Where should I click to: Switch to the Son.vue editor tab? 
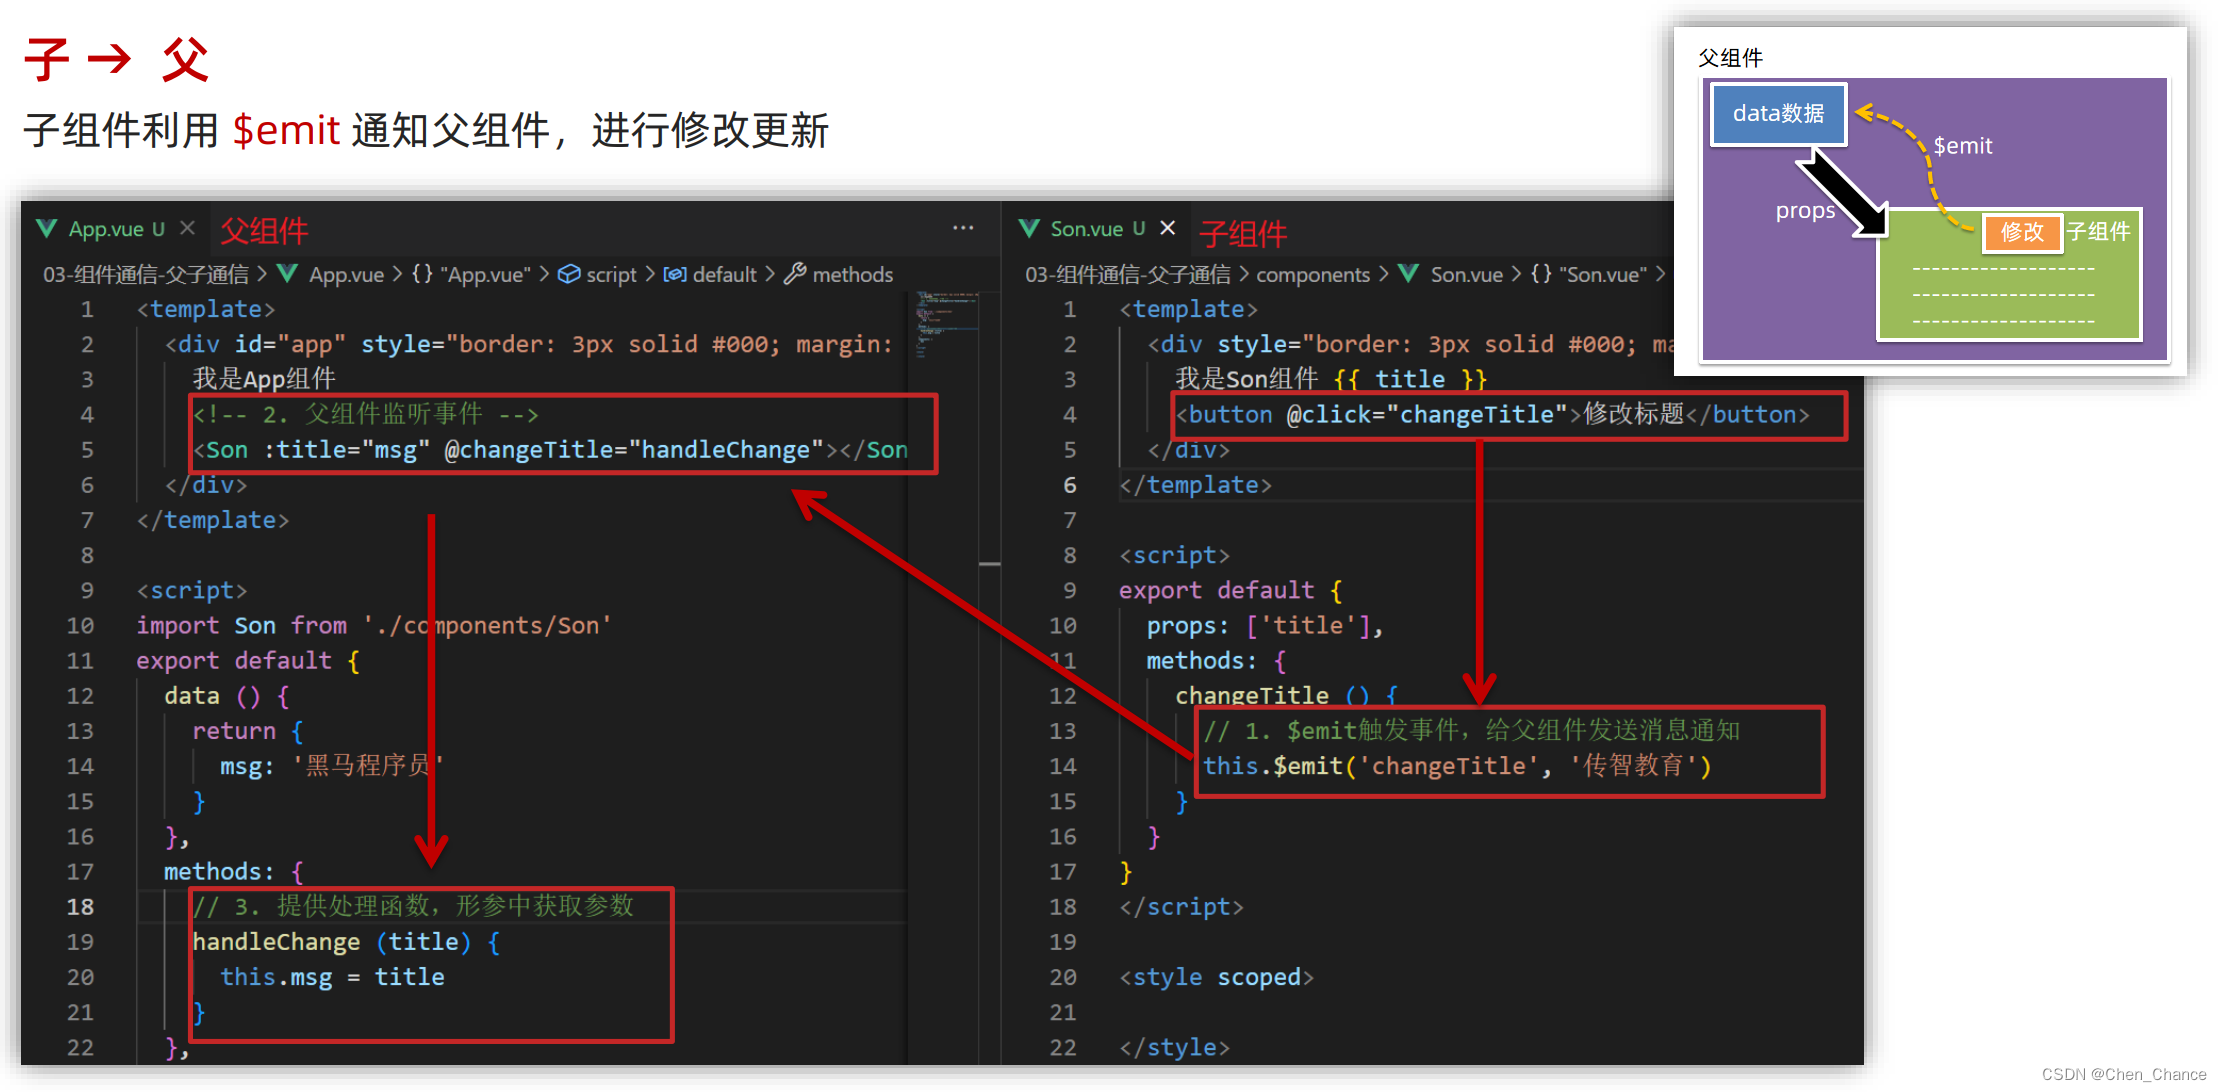[1098, 229]
